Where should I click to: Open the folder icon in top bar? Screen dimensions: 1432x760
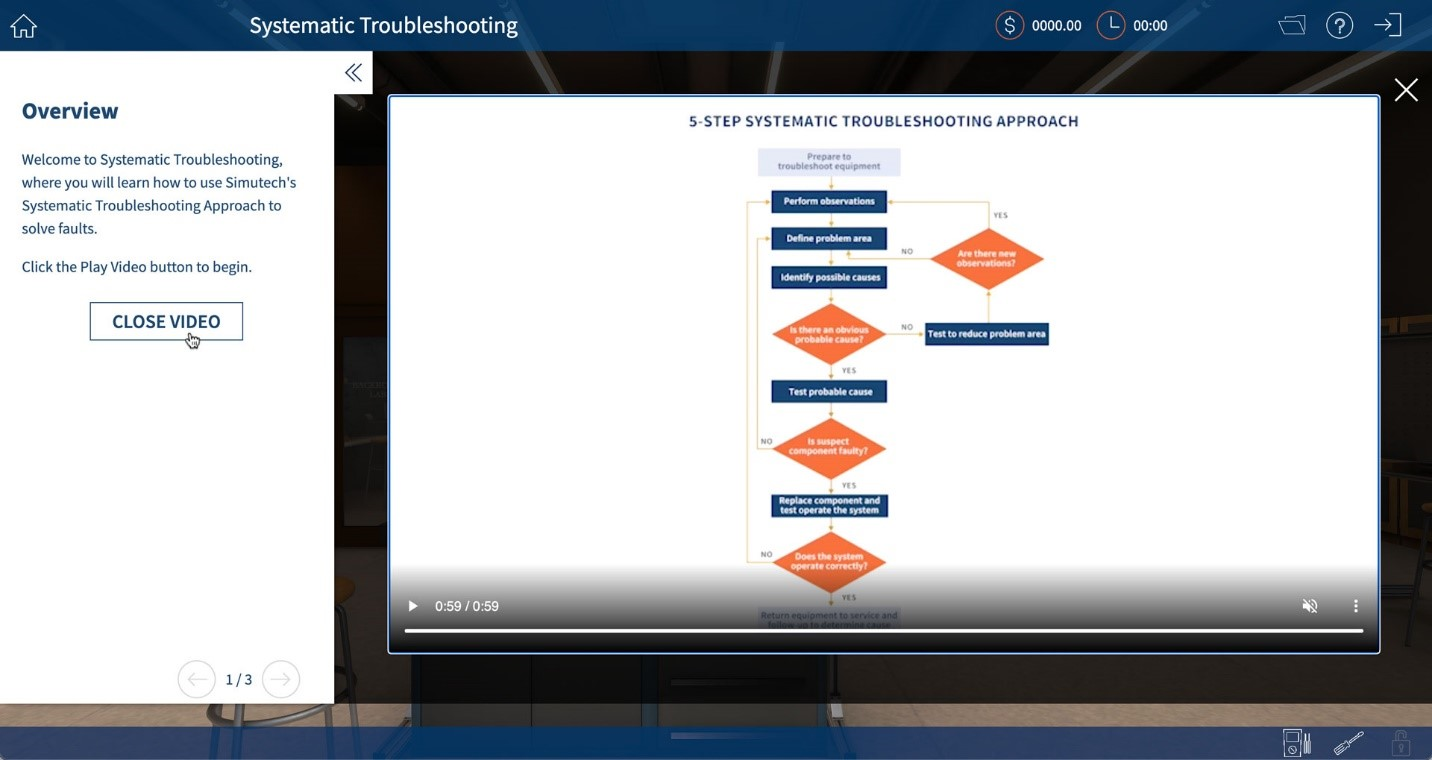pyautogui.click(x=1292, y=26)
